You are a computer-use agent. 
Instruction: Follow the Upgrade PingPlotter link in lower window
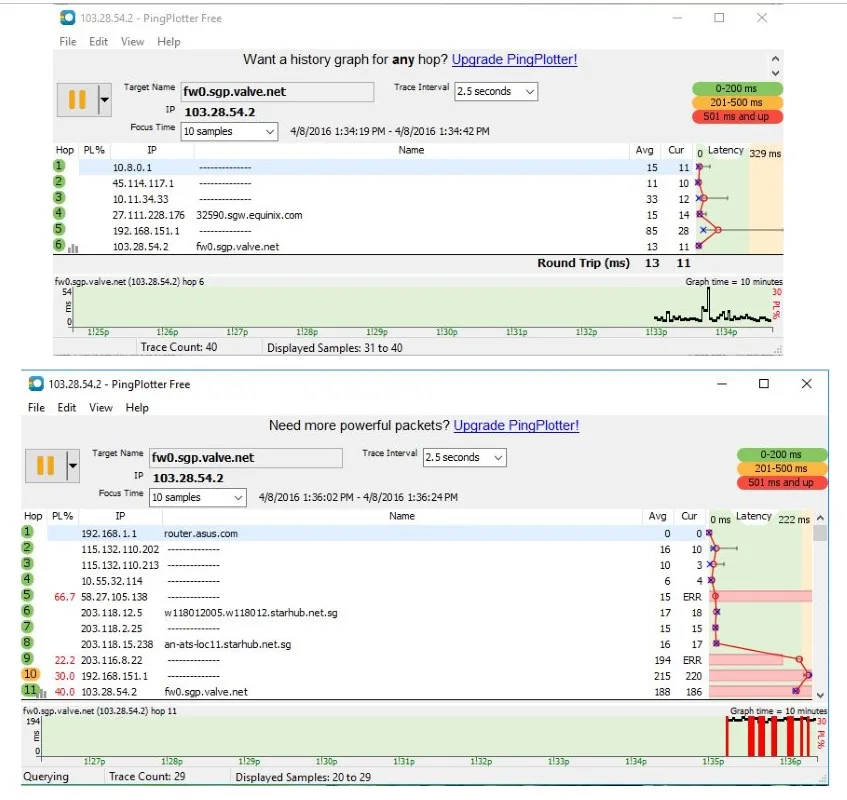(x=516, y=426)
